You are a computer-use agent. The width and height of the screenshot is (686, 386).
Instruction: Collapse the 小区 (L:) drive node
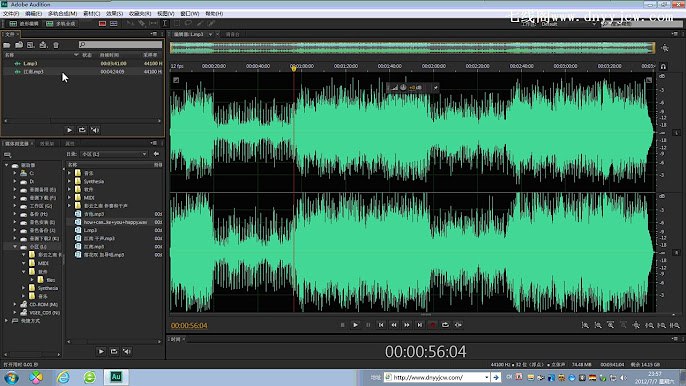click(15, 247)
